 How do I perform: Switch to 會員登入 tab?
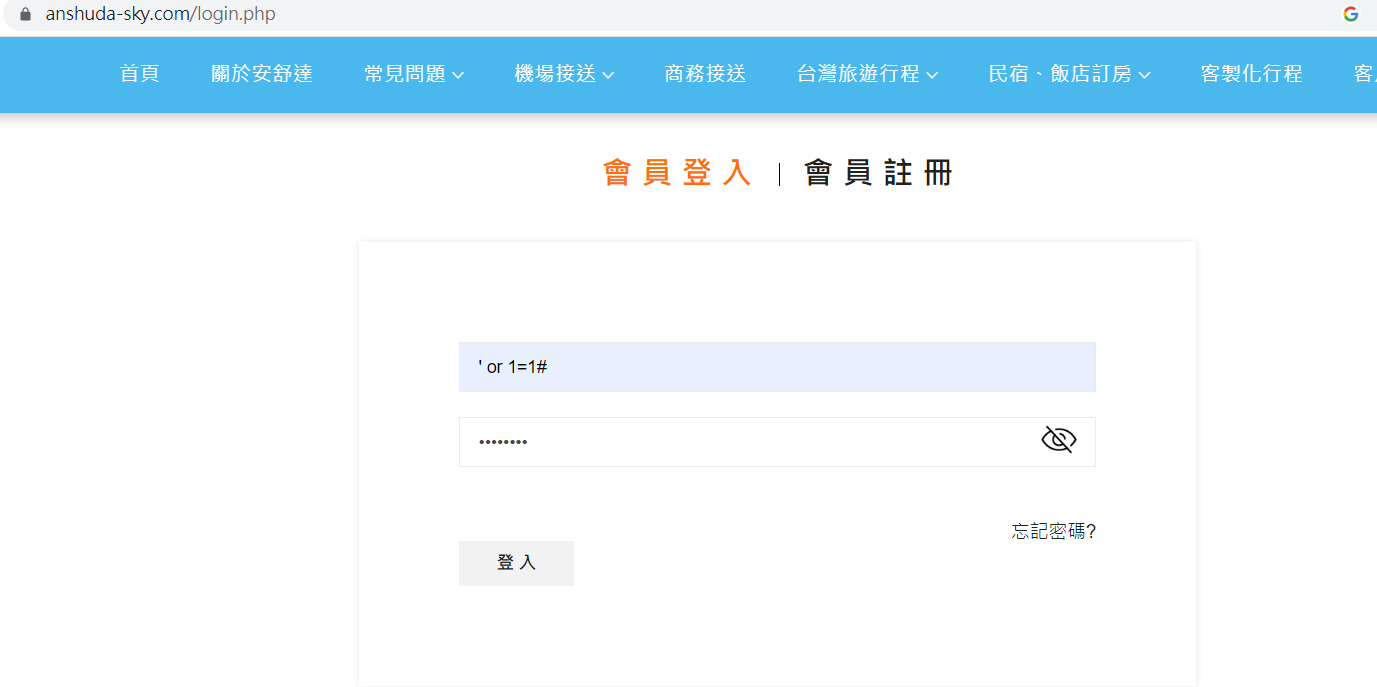click(x=677, y=173)
